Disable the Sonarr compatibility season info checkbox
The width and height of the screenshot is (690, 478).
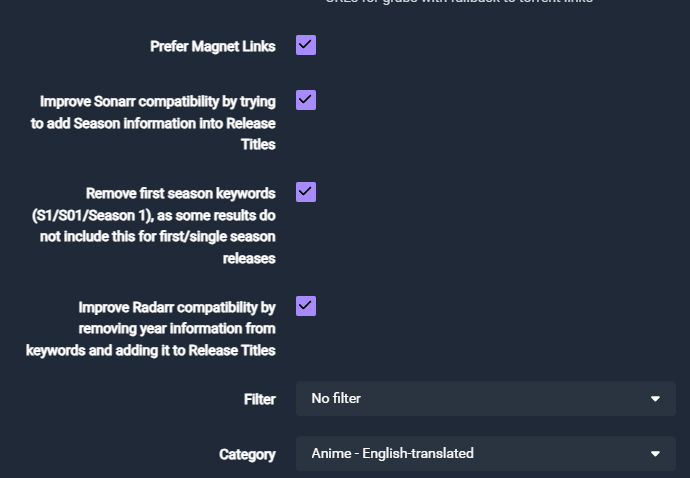tap(306, 100)
